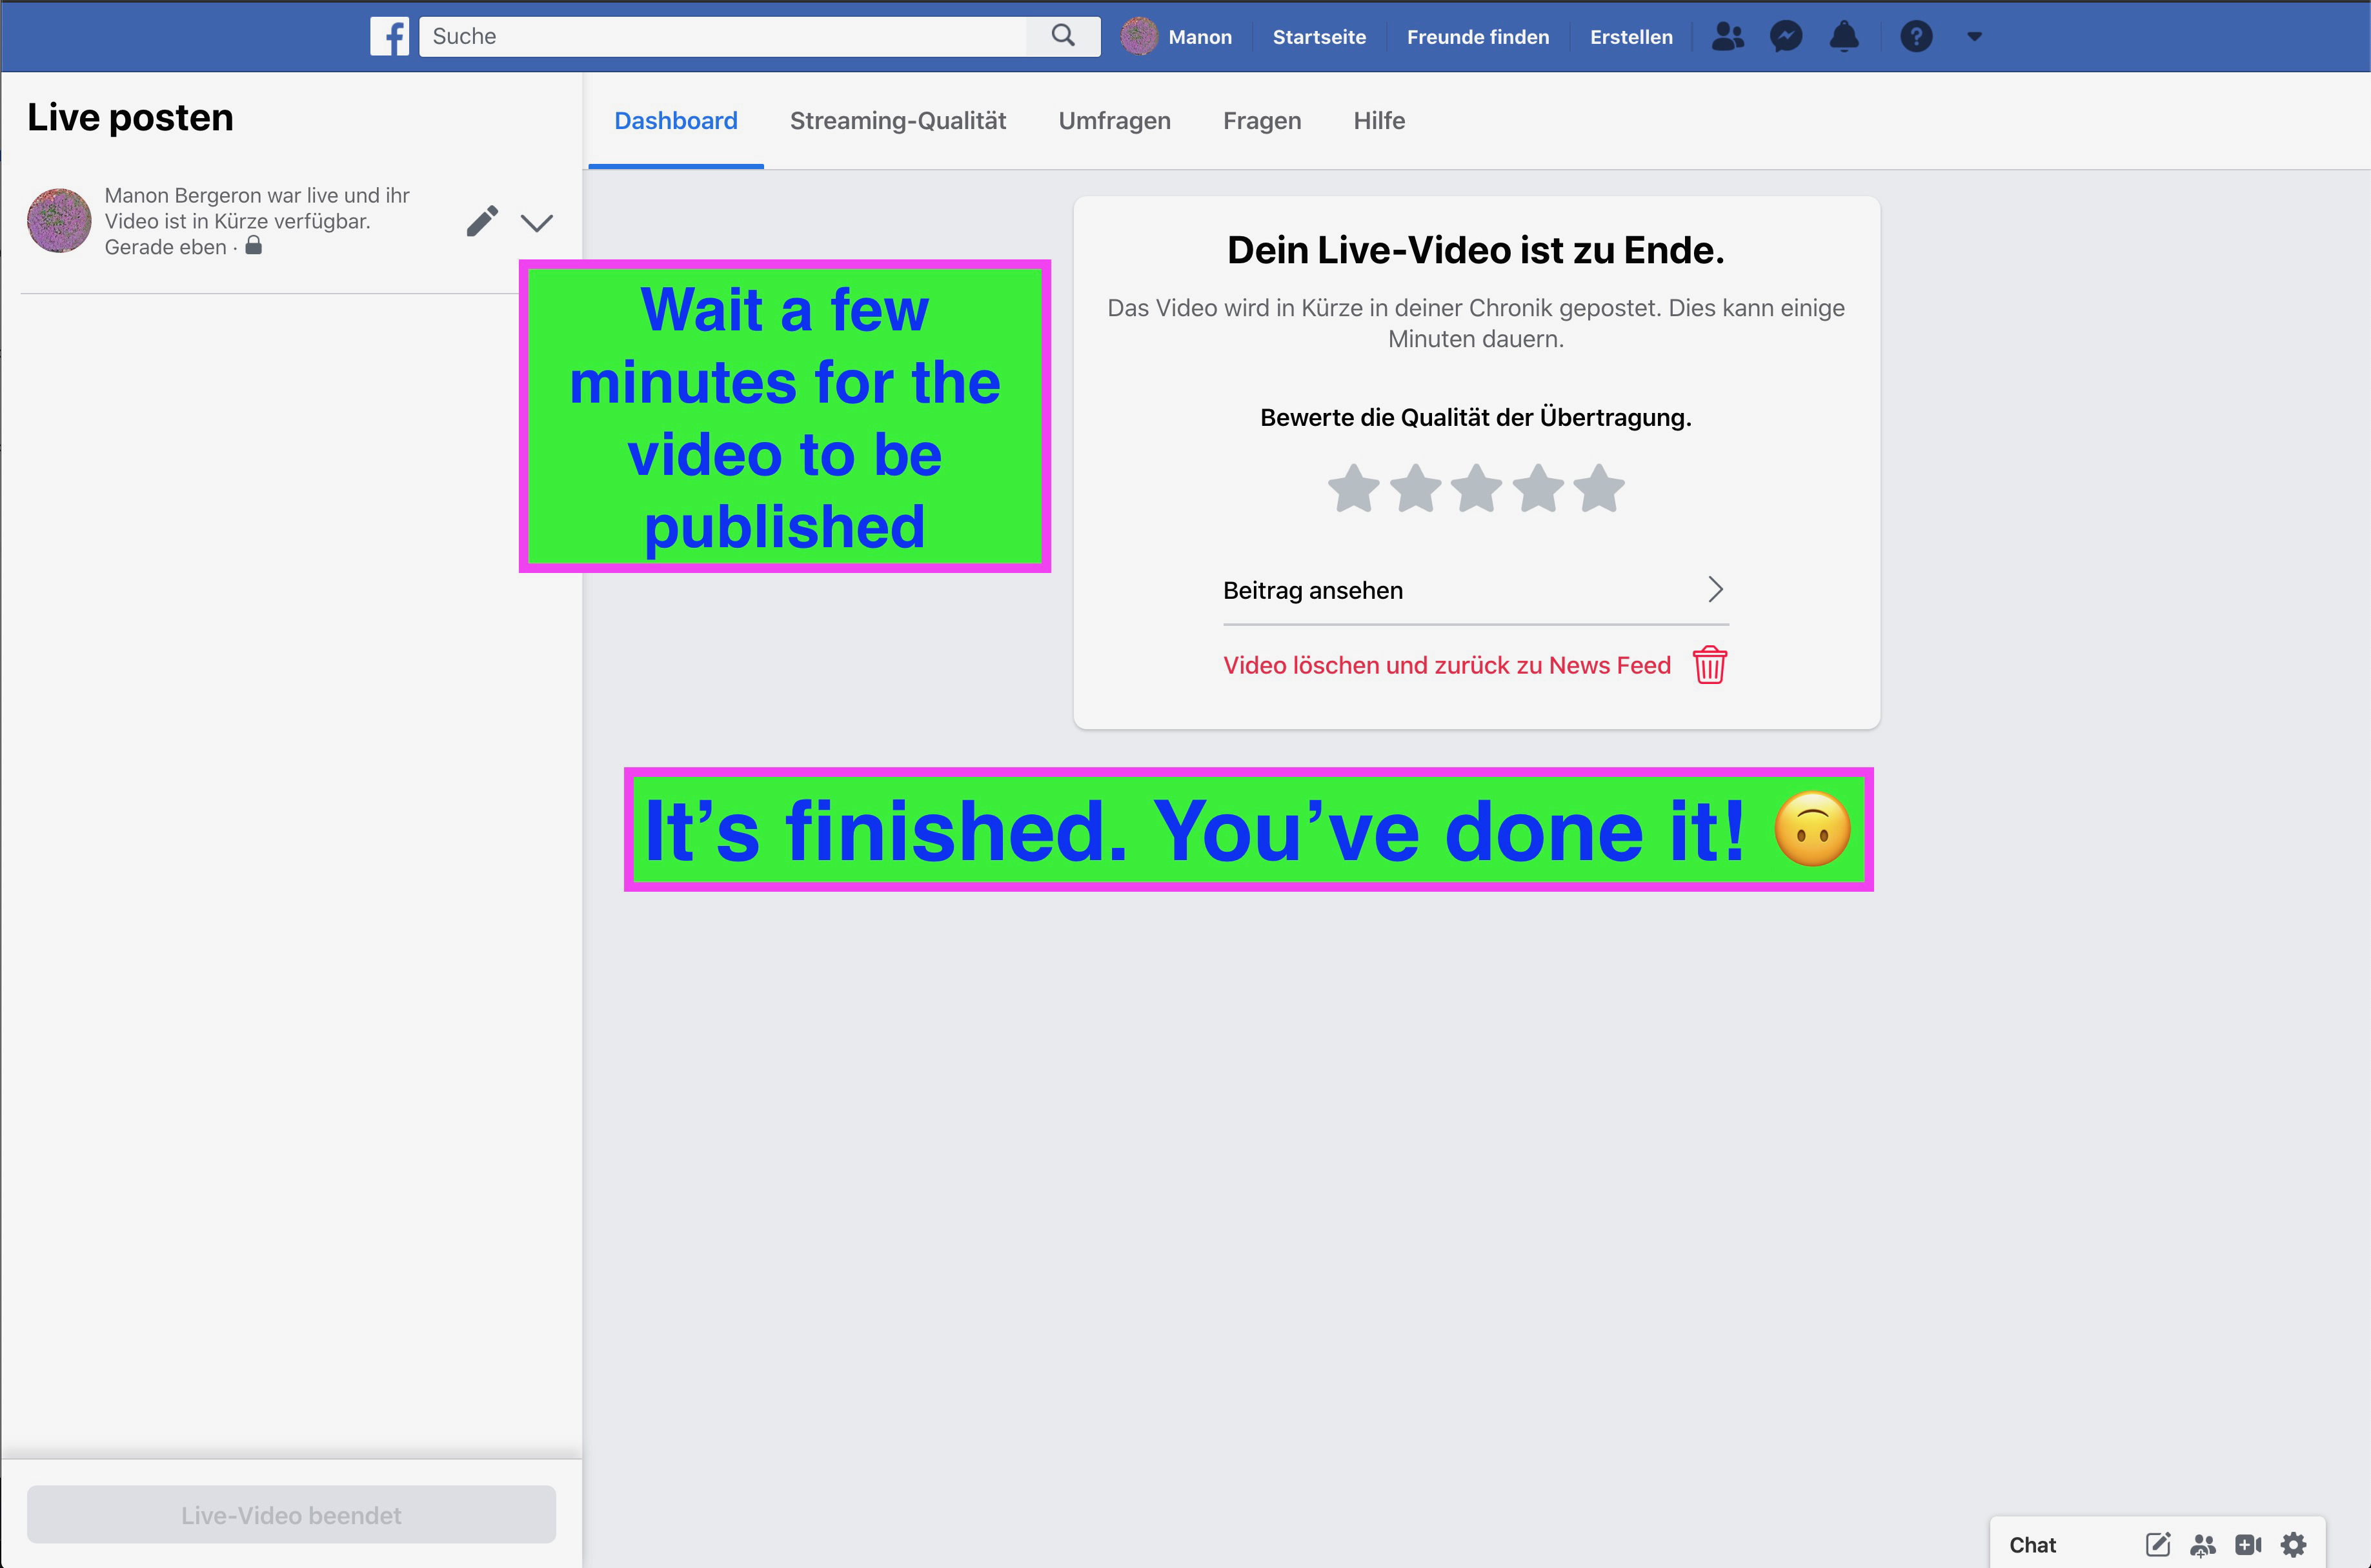
Task: Start new message in Chat bar
Action: tap(2157, 1544)
